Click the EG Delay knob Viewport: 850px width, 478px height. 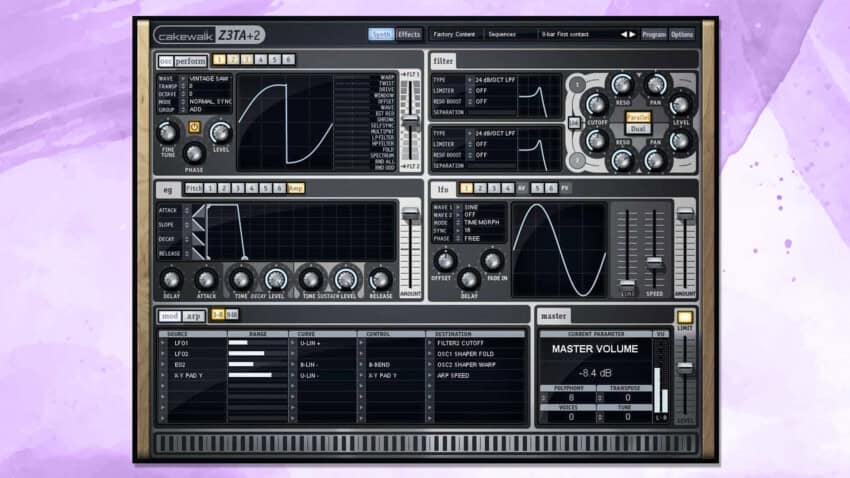click(x=171, y=280)
